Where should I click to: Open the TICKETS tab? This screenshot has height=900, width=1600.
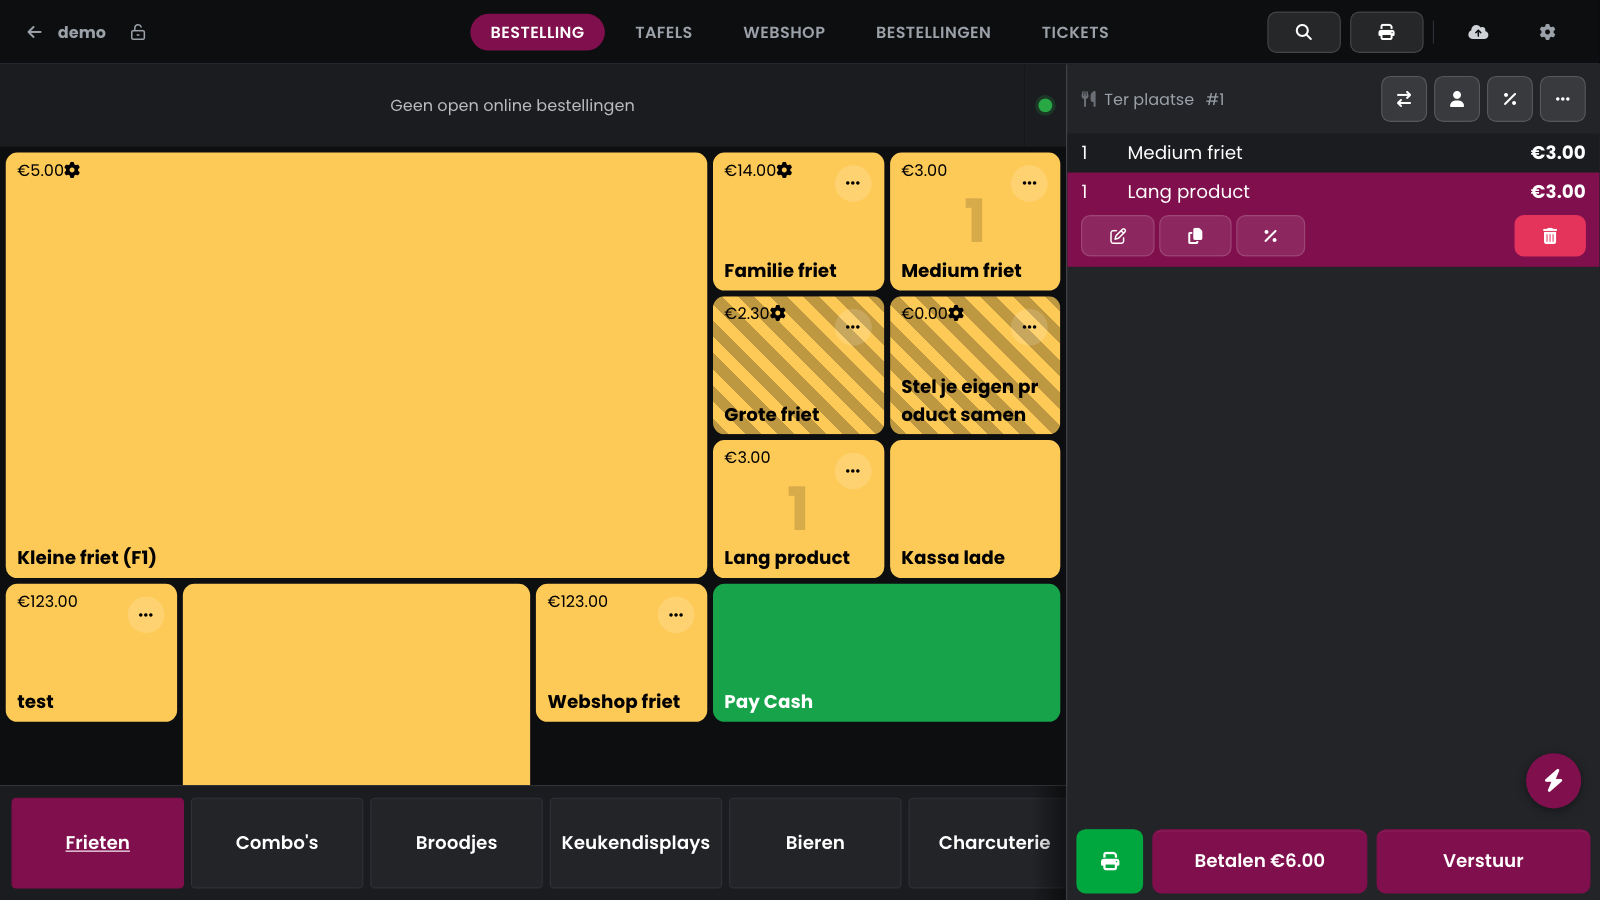point(1075,32)
